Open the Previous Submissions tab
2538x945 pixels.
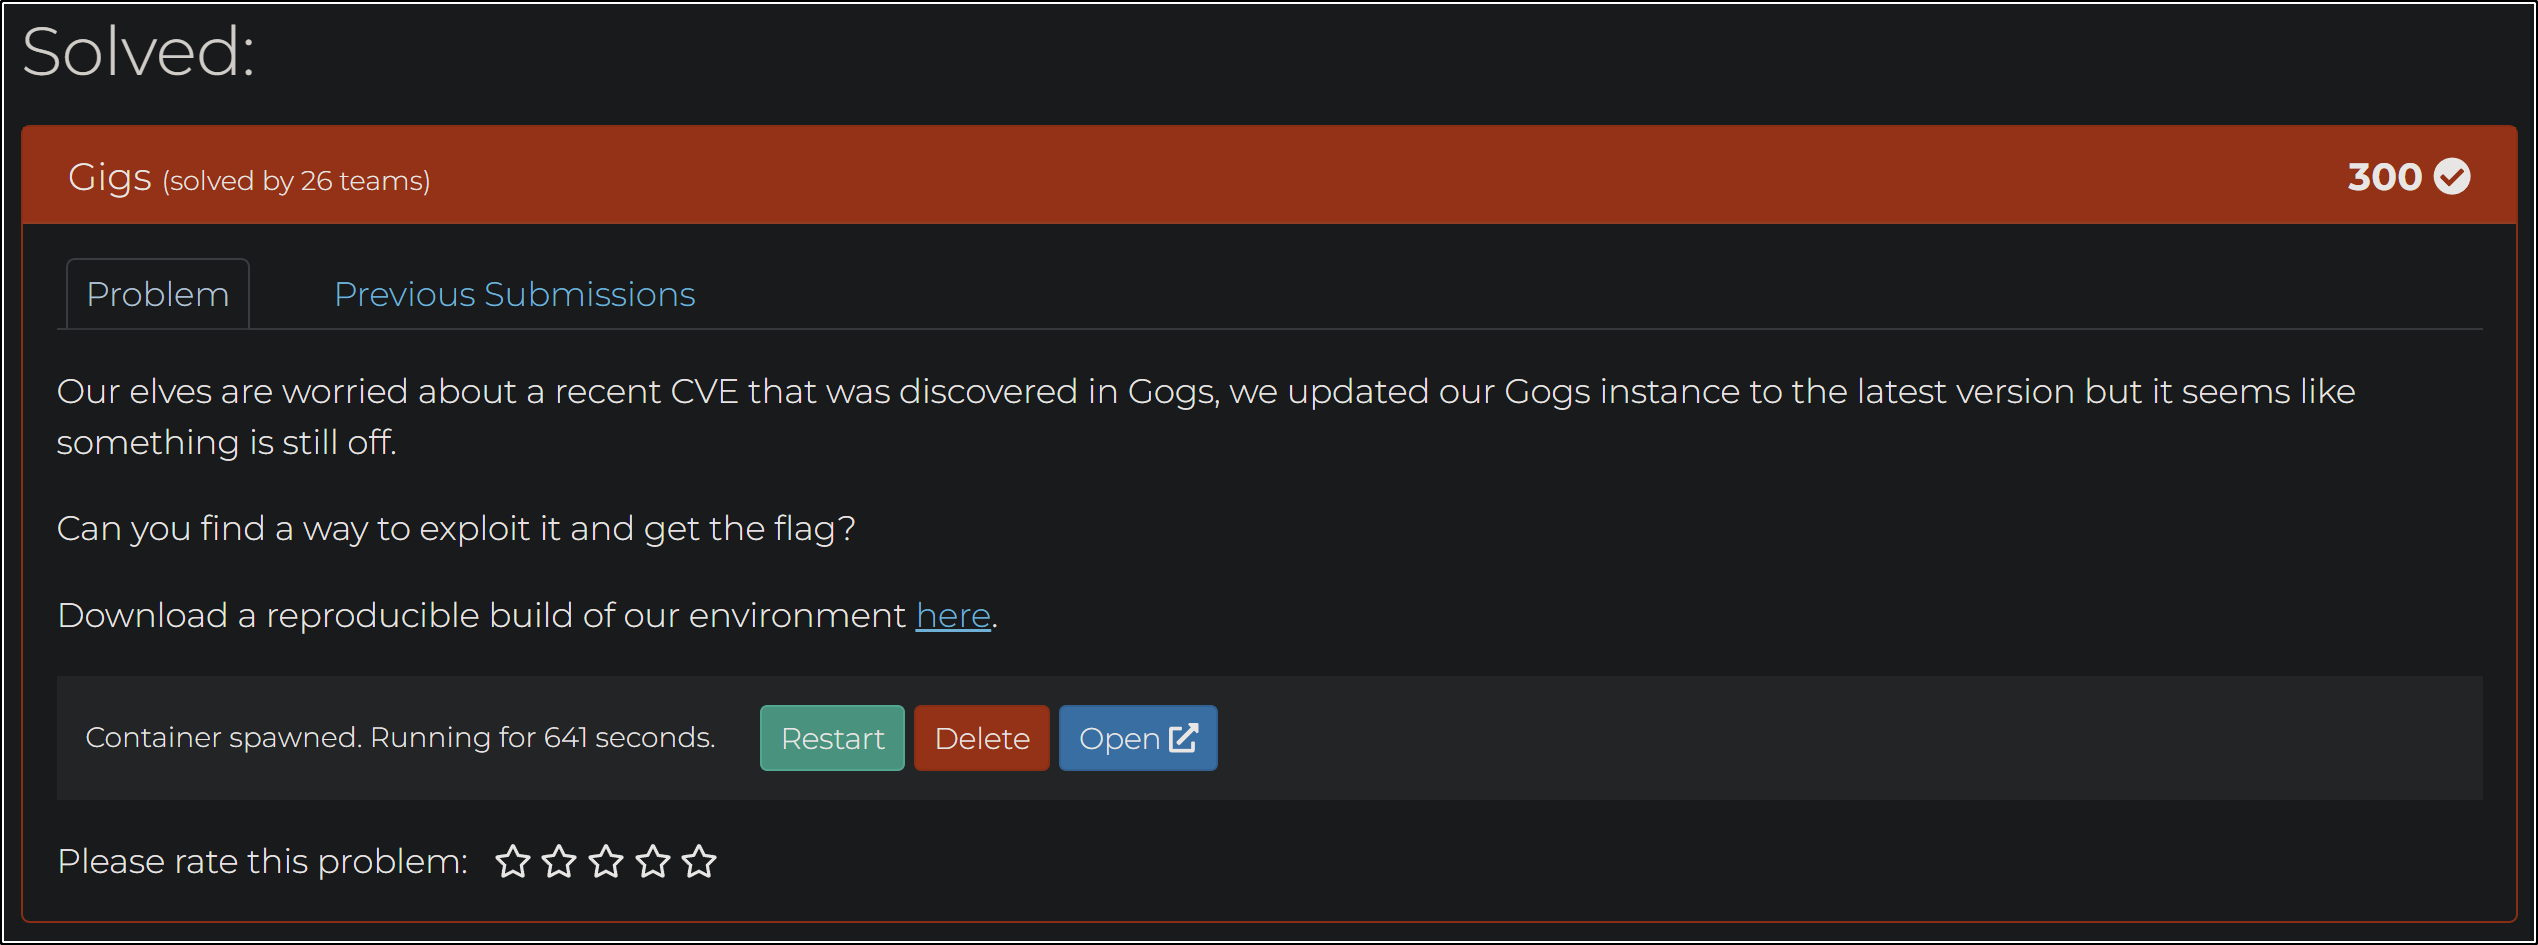tap(514, 294)
